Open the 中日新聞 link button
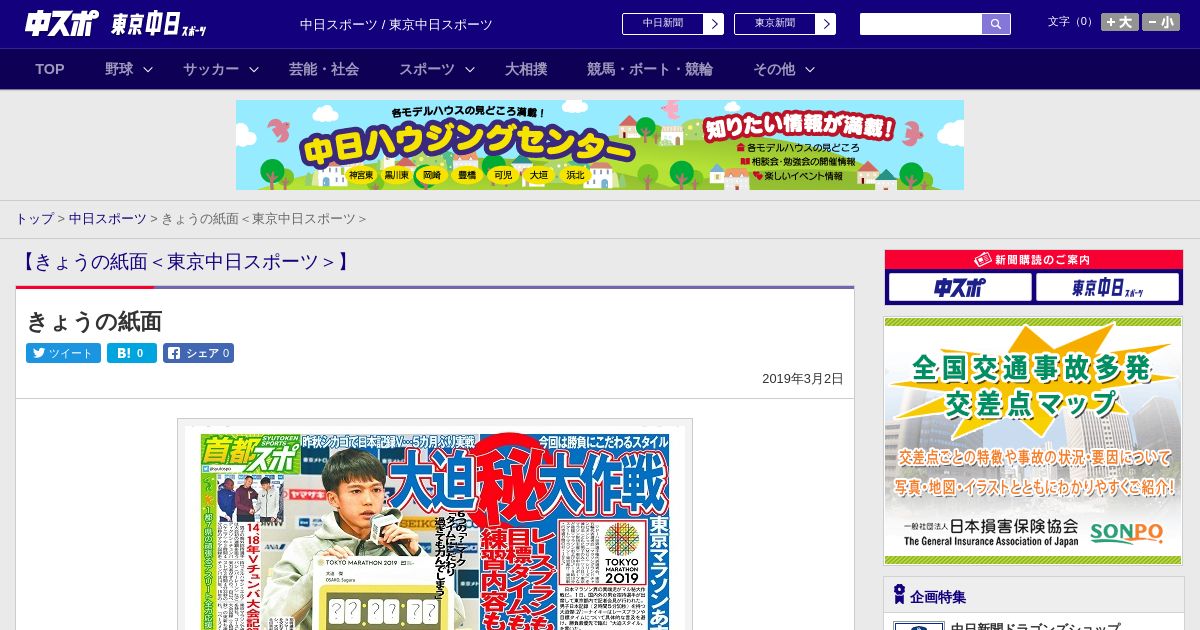This screenshot has height=630, width=1200. [663, 24]
